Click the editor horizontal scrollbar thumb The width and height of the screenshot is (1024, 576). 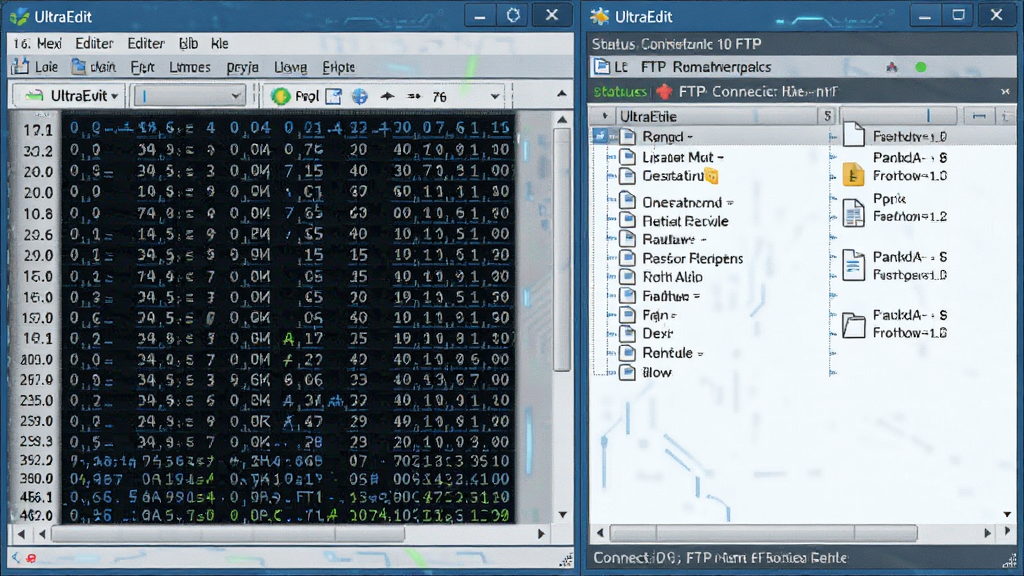click(x=229, y=534)
